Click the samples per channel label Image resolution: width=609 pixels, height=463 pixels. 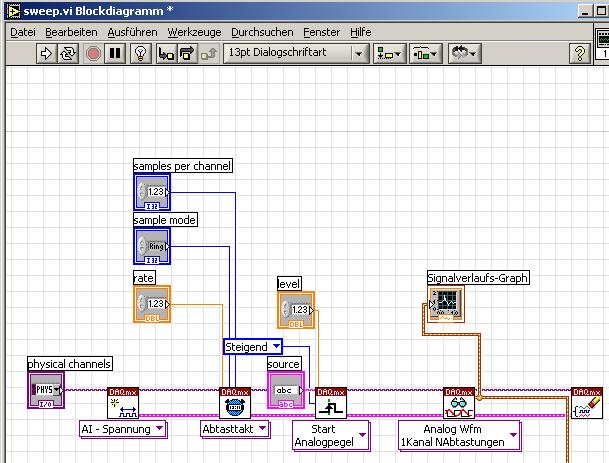point(183,166)
